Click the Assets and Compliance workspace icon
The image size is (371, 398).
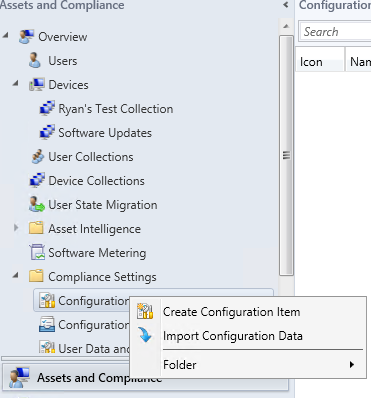(19, 377)
